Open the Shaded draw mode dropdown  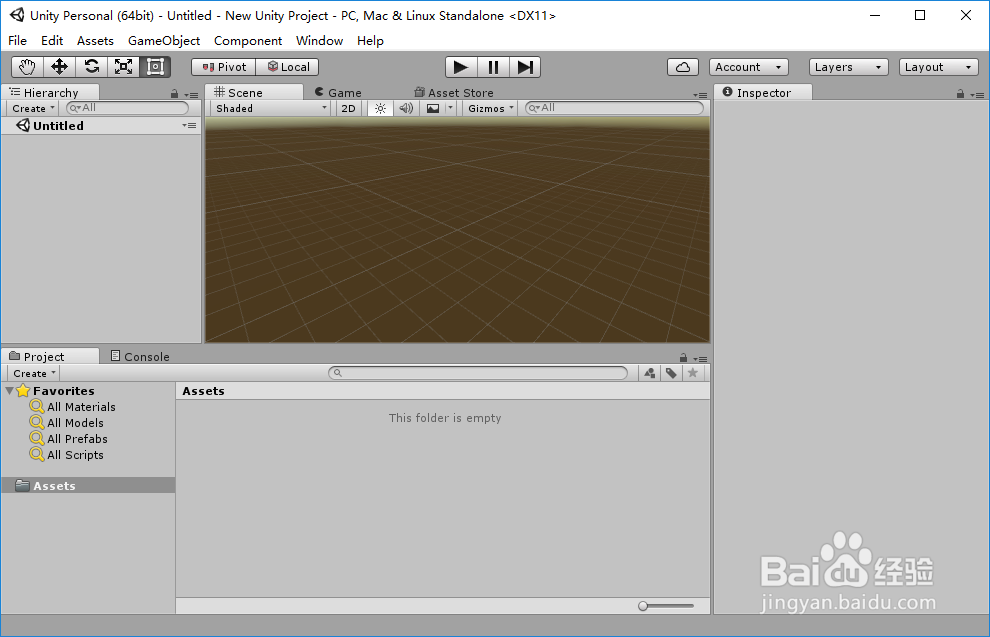pyautogui.click(x=268, y=107)
